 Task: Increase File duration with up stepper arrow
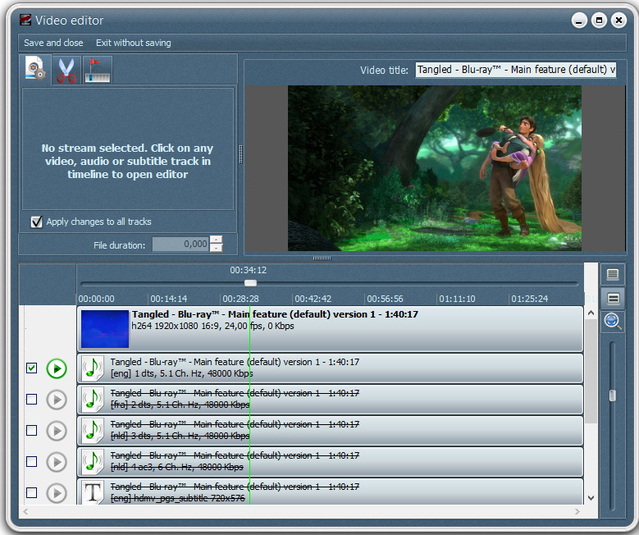pos(216,240)
